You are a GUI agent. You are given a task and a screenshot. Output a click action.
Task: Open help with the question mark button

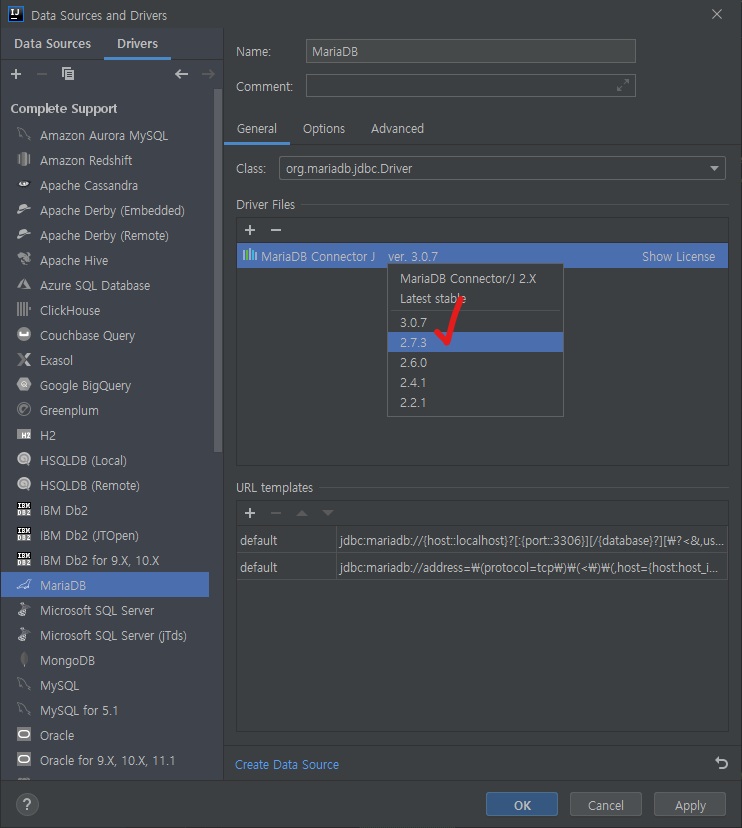tap(27, 805)
